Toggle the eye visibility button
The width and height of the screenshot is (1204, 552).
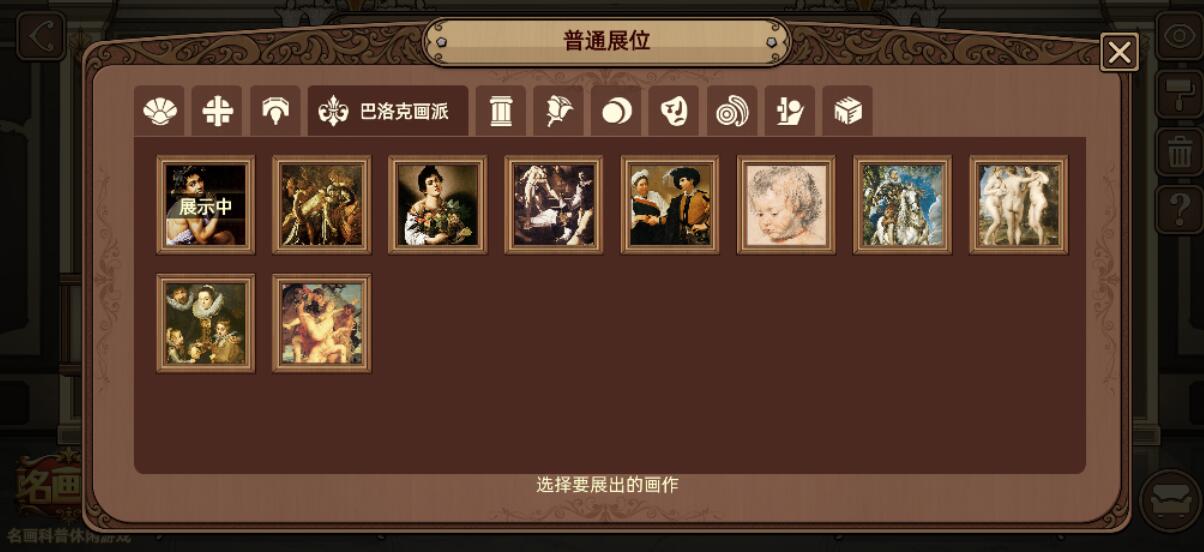[x=1179, y=37]
